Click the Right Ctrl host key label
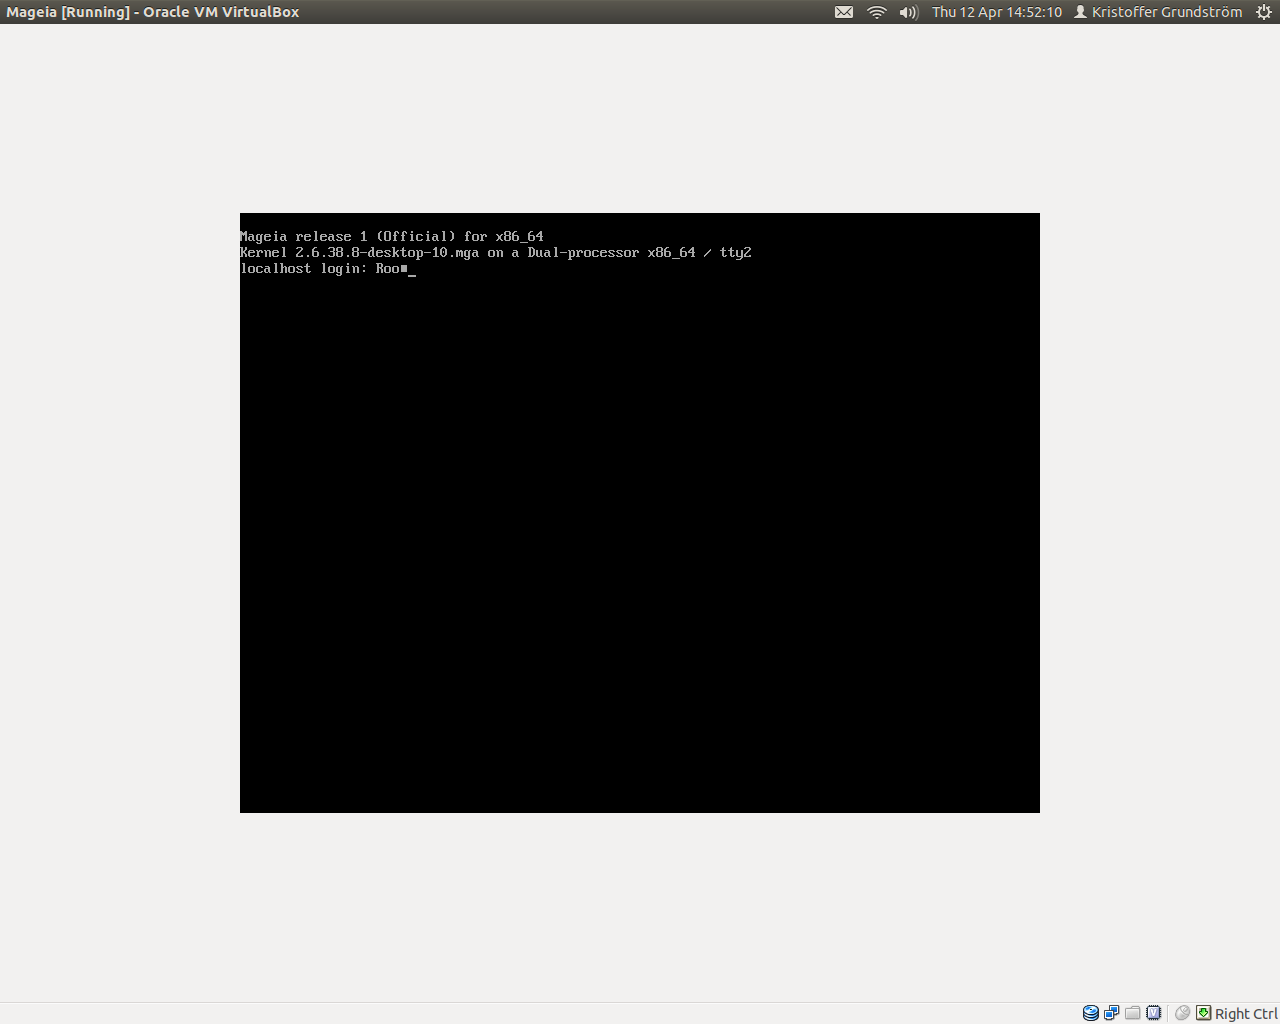 (x=1246, y=1014)
